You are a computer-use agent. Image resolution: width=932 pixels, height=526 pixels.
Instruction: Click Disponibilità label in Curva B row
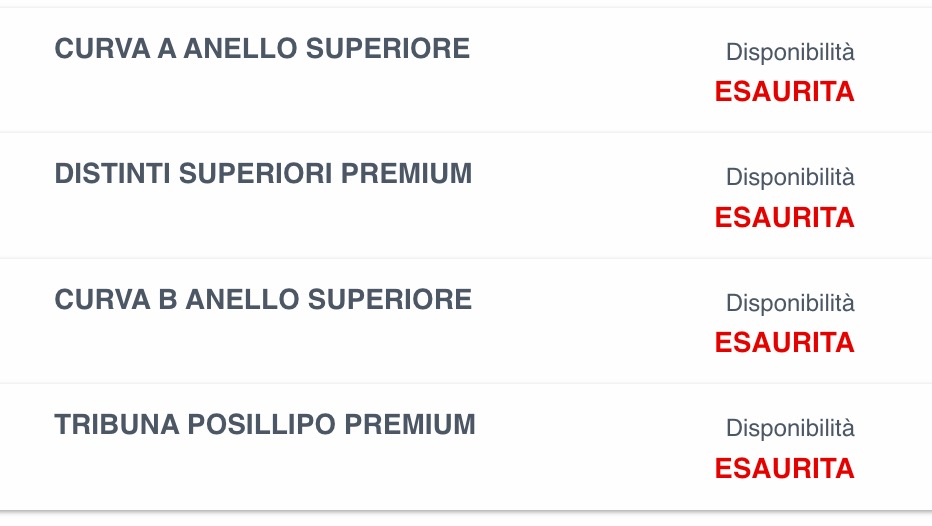pyautogui.click(x=790, y=303)
